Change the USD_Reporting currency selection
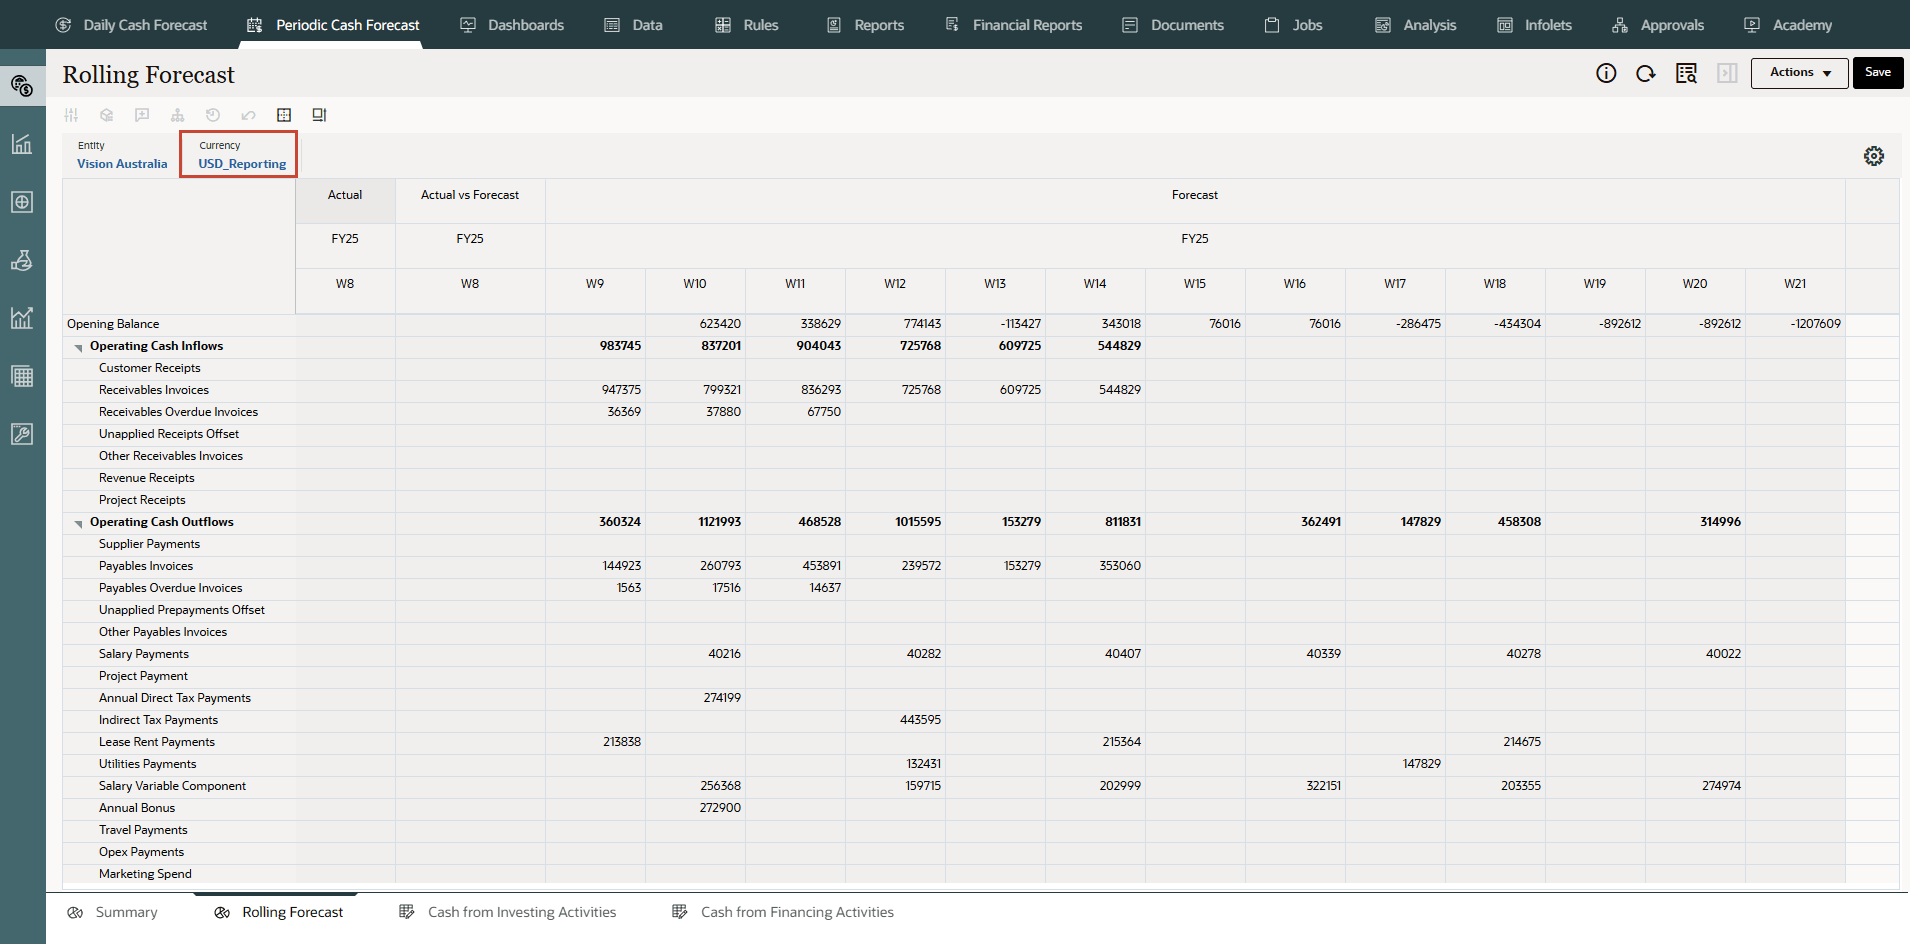Image resolution: width=1910 pixels, height=944 pixels. click(242, 164)
